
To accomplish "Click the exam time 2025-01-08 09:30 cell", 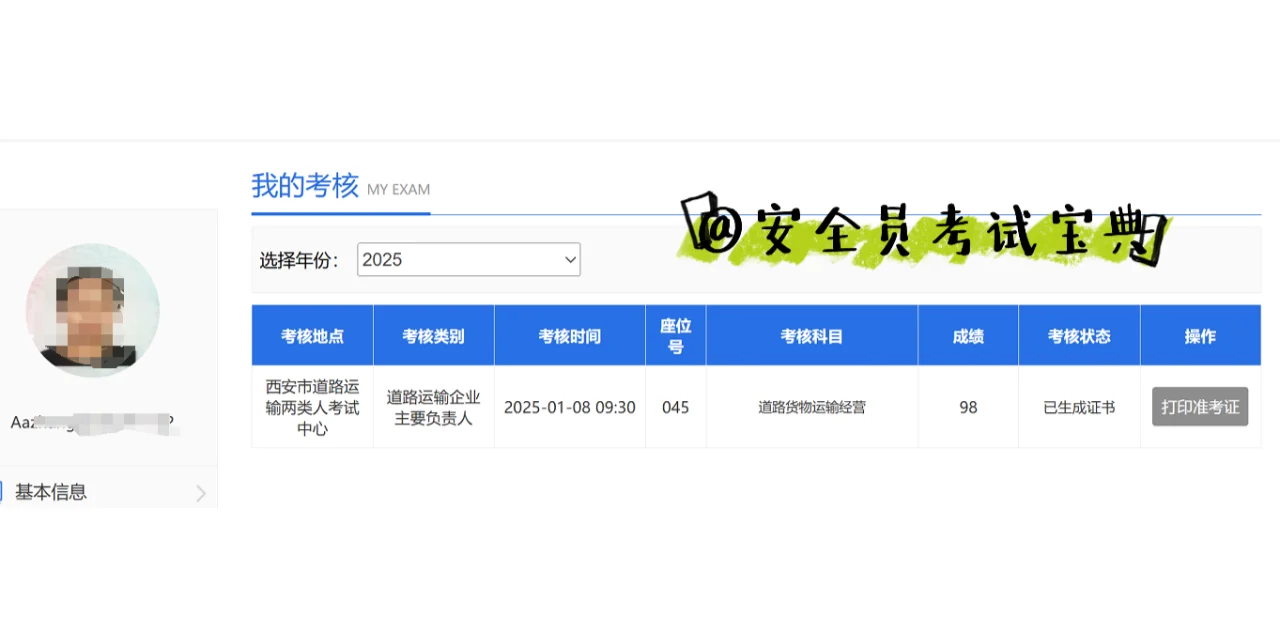I will (x=569, y=406).
